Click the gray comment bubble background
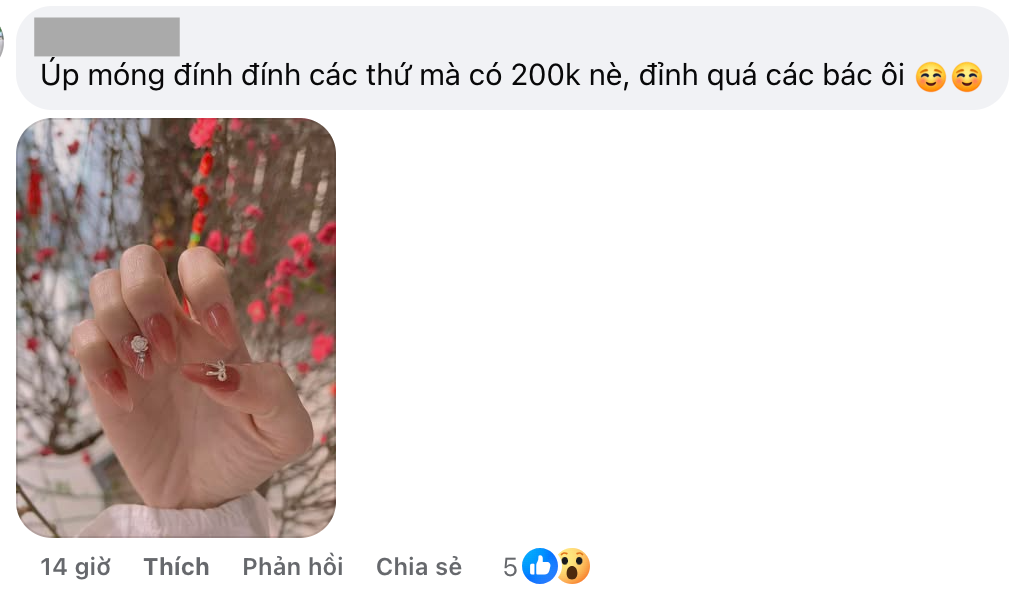 [x=512, y=58]
